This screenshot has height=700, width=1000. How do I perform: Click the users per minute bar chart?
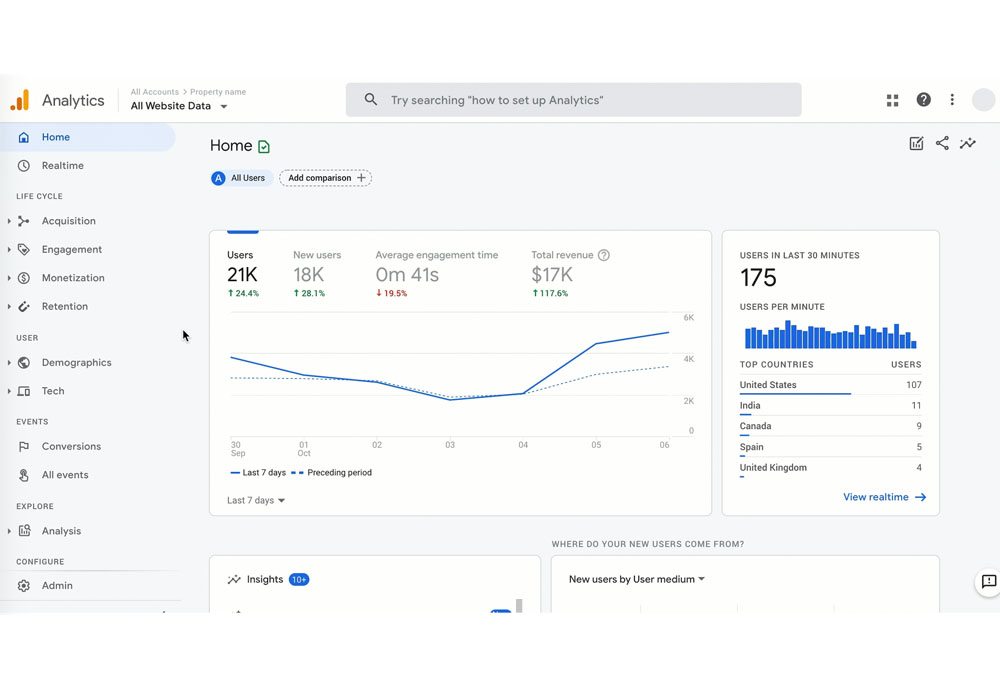(830, 334)
